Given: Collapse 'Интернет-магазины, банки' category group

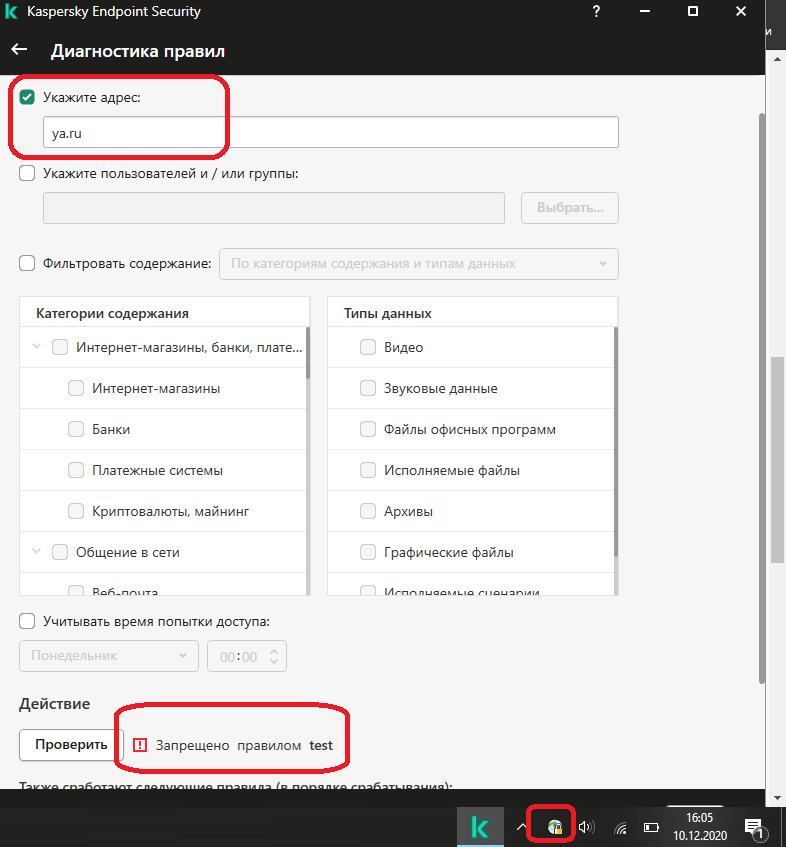Looking at the screenshot, I should coord(36,346).
